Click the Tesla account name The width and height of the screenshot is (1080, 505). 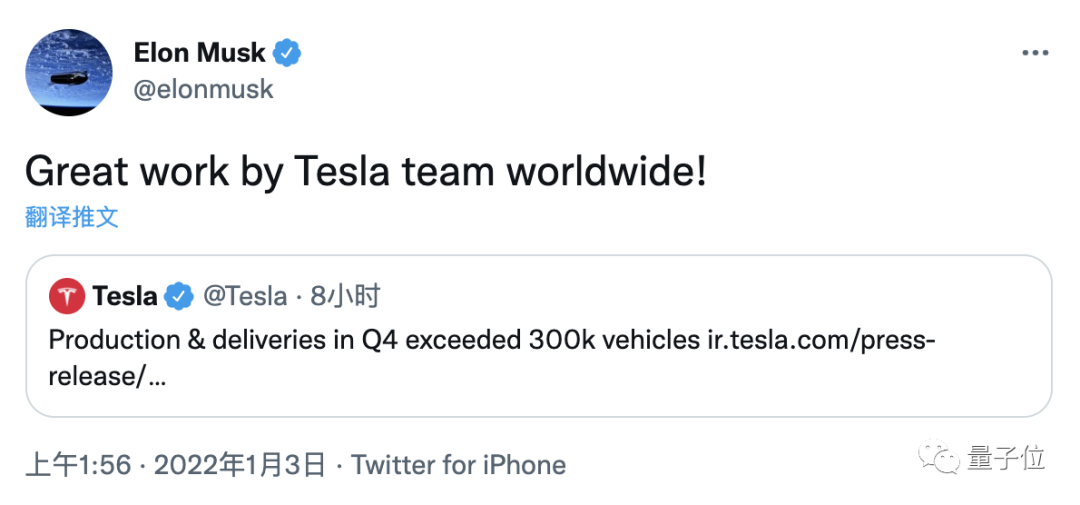pyautogui.click(x=124, y=297)
